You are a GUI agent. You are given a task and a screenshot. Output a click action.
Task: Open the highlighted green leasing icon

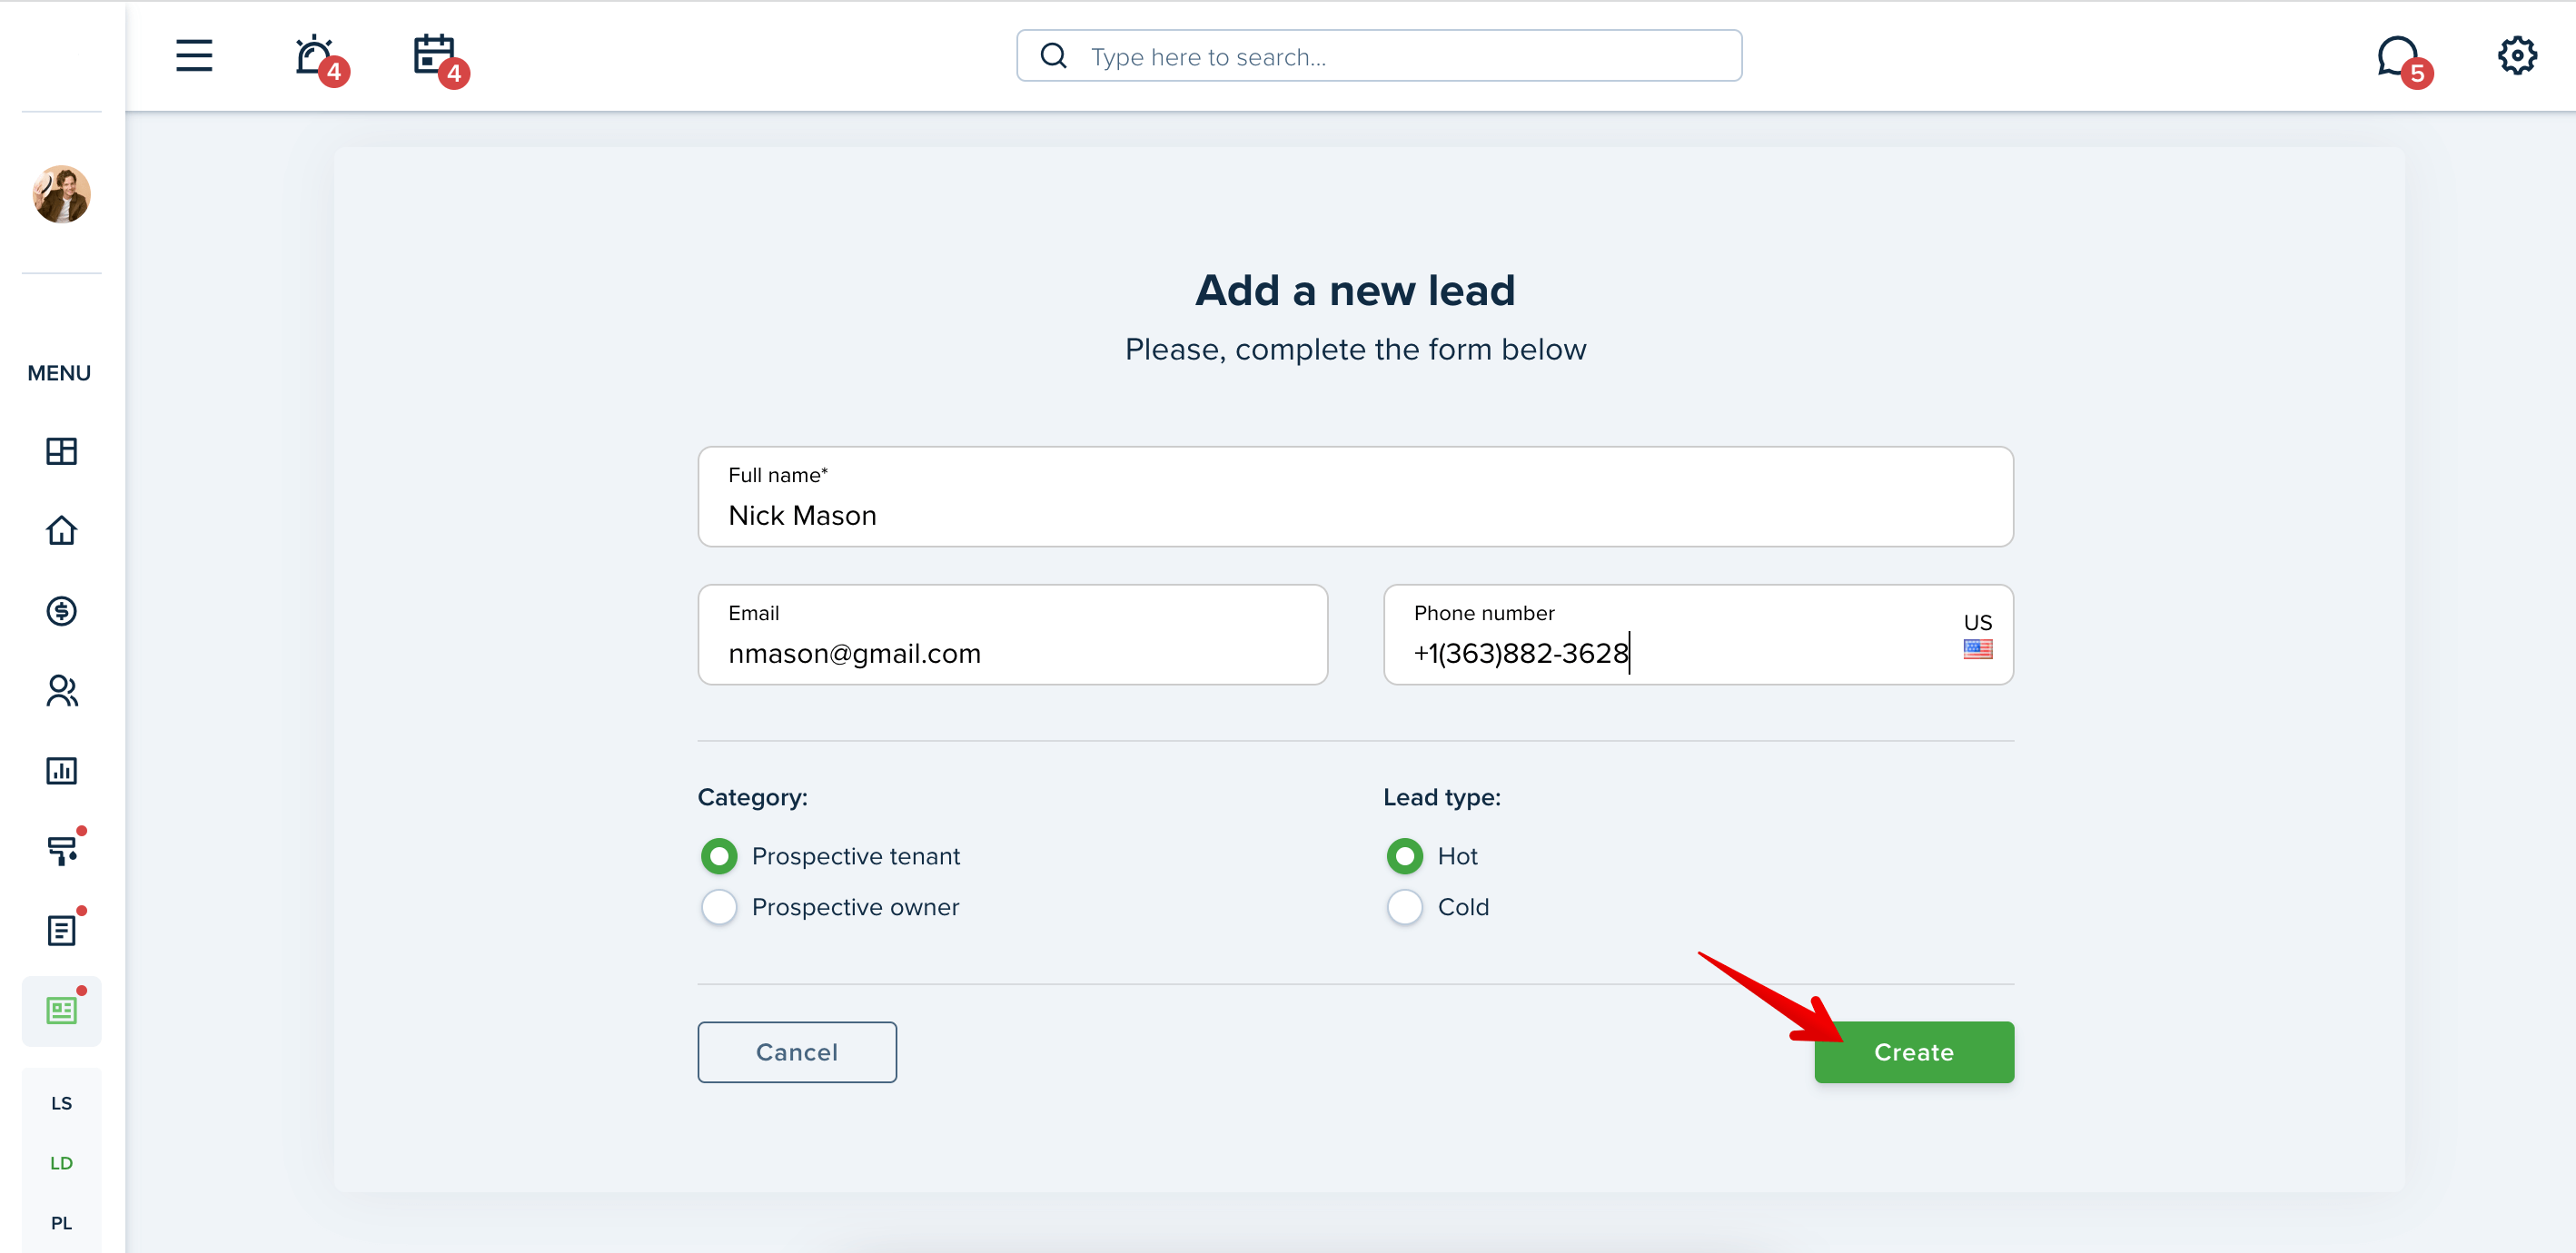pyautogui.click(x=61, y=1010)
